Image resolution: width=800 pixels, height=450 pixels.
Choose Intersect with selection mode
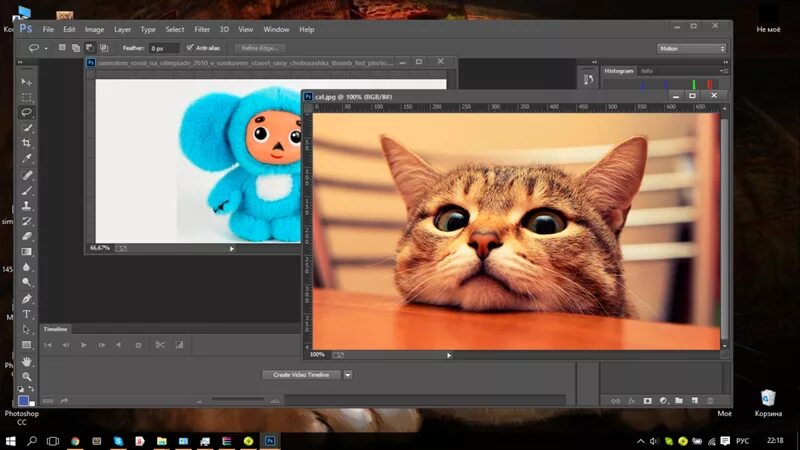tap(104, 47)
